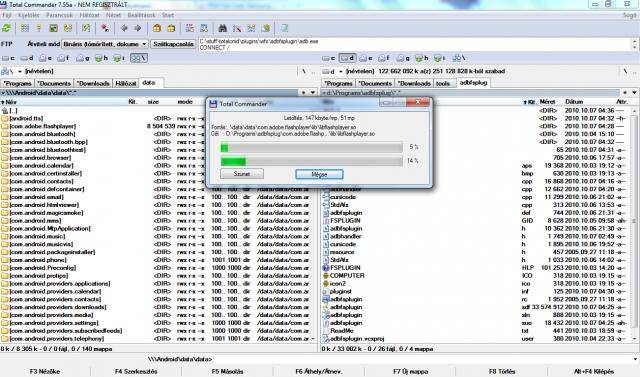This screenshot has height=377, width=640.
Task: Open the Beállítások menu
Action: [x=141, y=15]
